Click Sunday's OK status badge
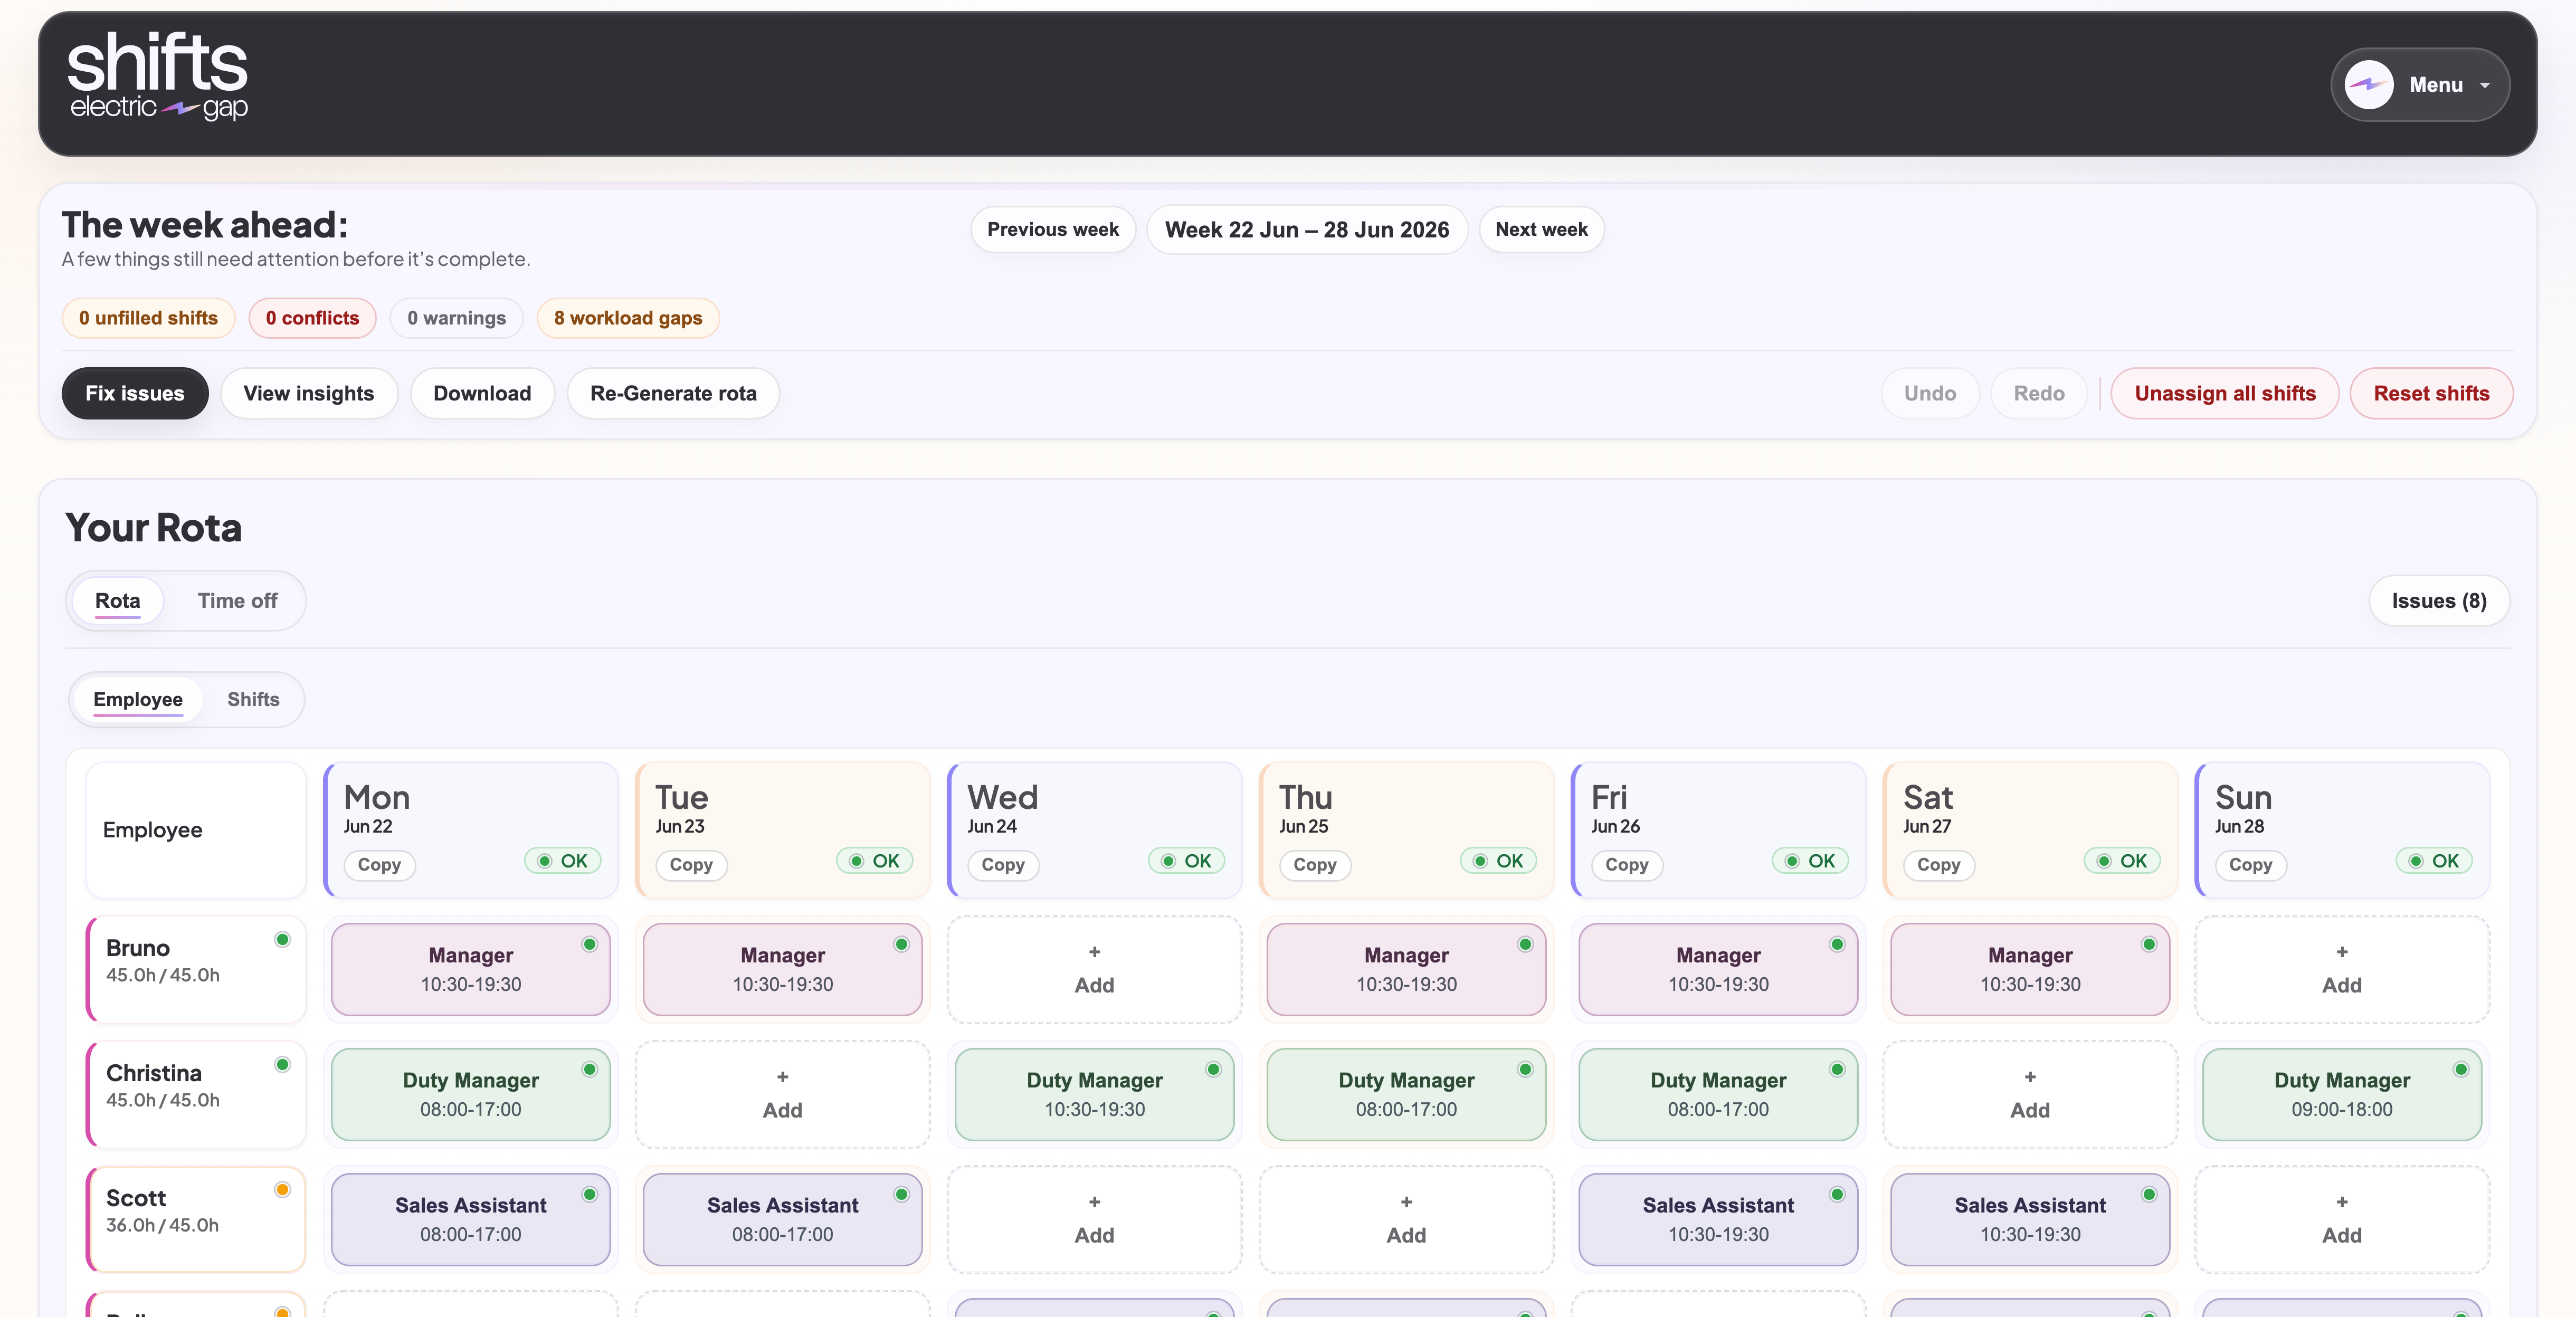This screenshot has height=1317, width=2576. point(2435,861)
